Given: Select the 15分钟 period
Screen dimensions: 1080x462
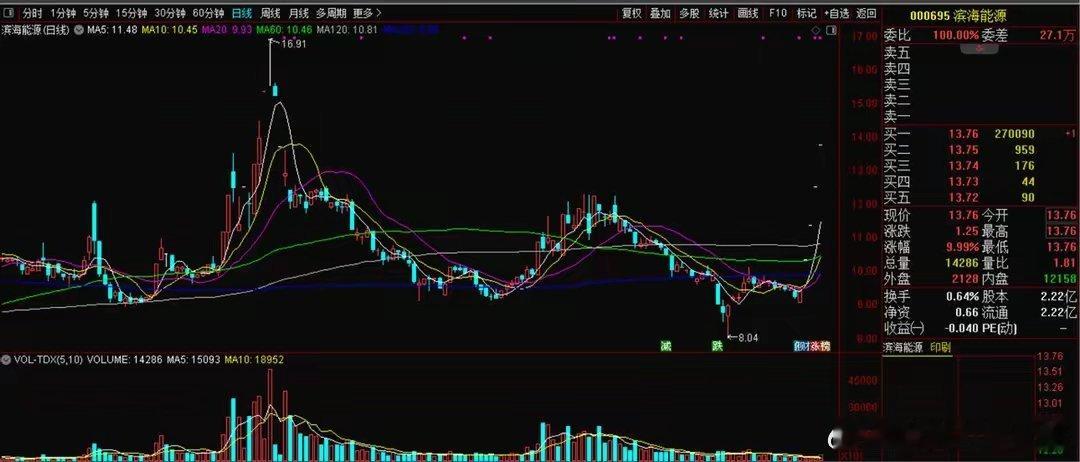Looking at the screenshot, I should coord(131,13).
